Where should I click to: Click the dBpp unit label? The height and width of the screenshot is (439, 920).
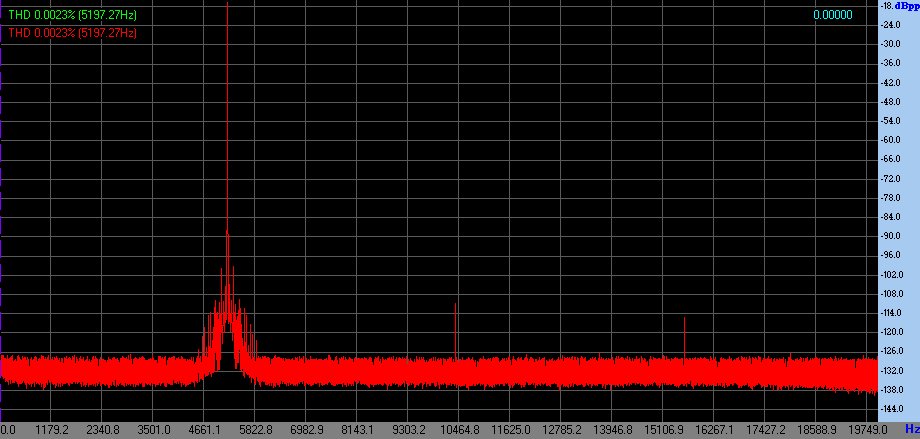[907, 5]
